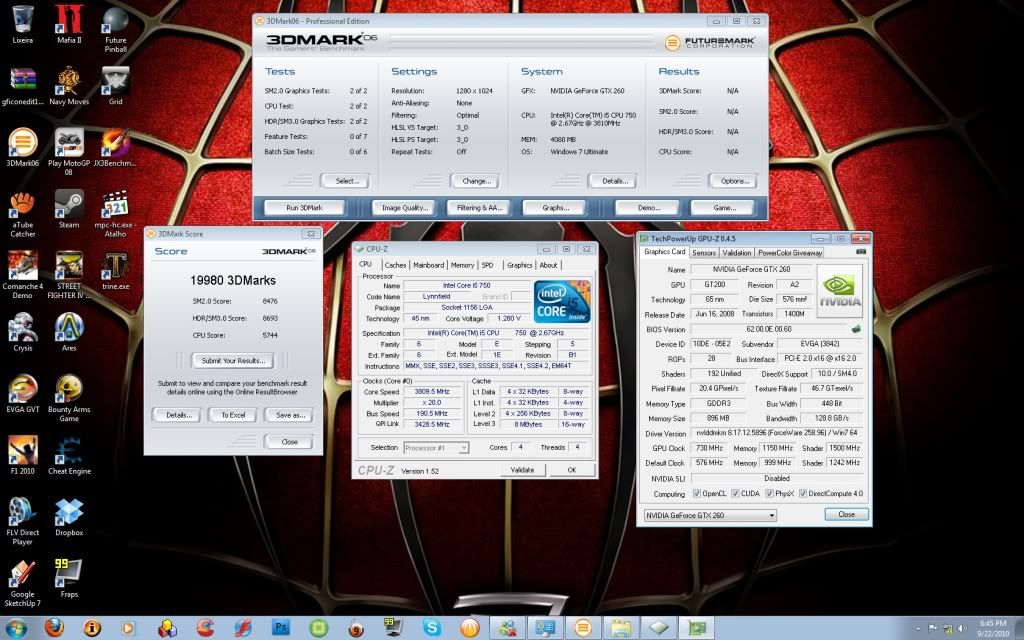This screenshot has width=1024, height=640.
Task: Open the Processor #1 selection dropdown
Action: tap(436, 448)
